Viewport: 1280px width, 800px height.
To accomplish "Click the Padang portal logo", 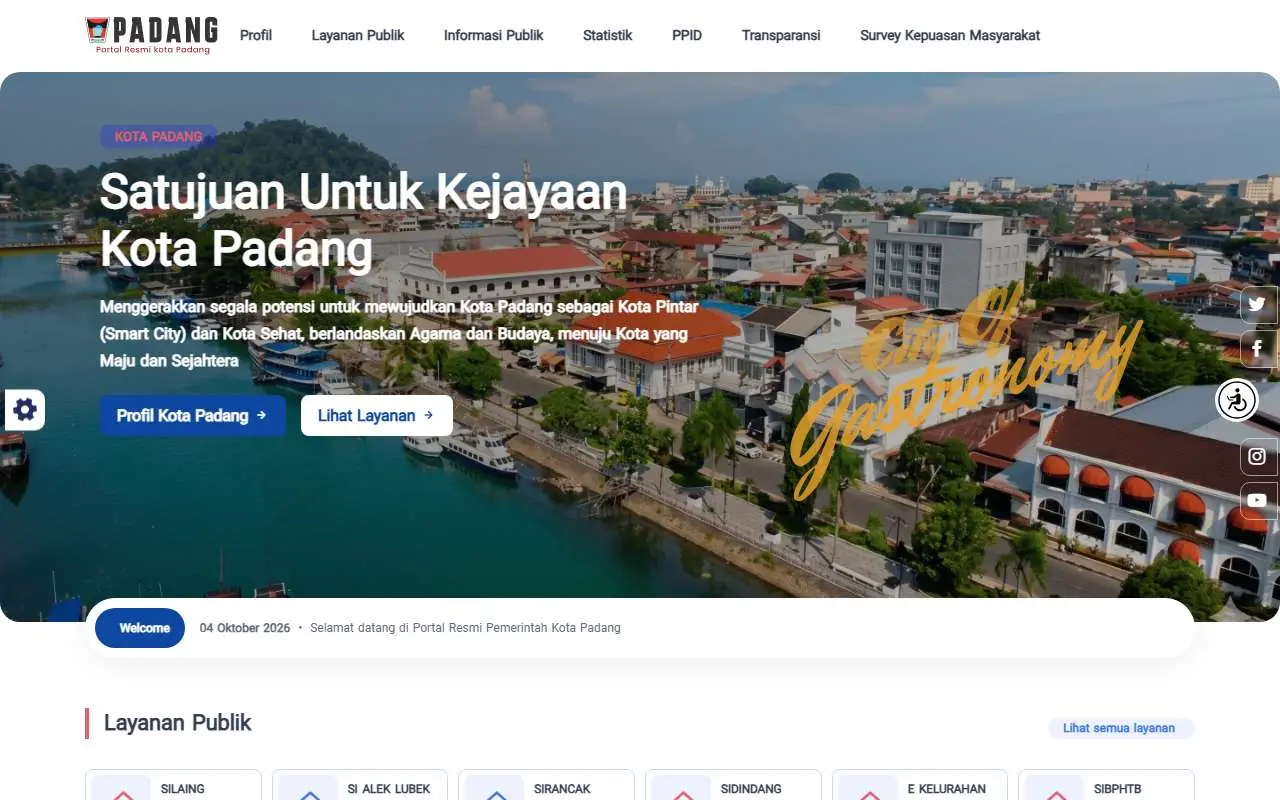I will pos(152,35).
